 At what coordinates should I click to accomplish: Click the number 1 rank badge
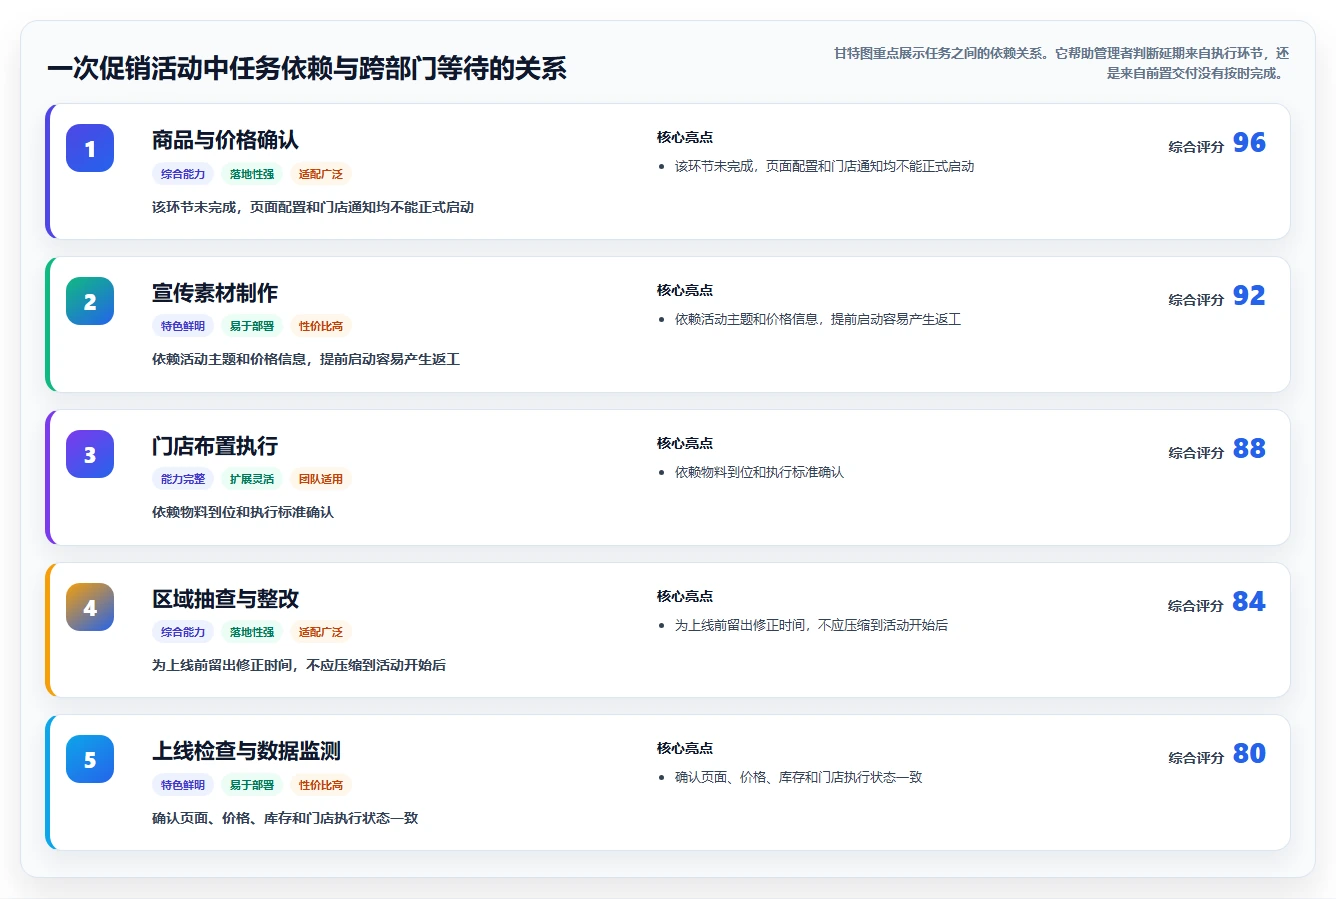point(90,148)
